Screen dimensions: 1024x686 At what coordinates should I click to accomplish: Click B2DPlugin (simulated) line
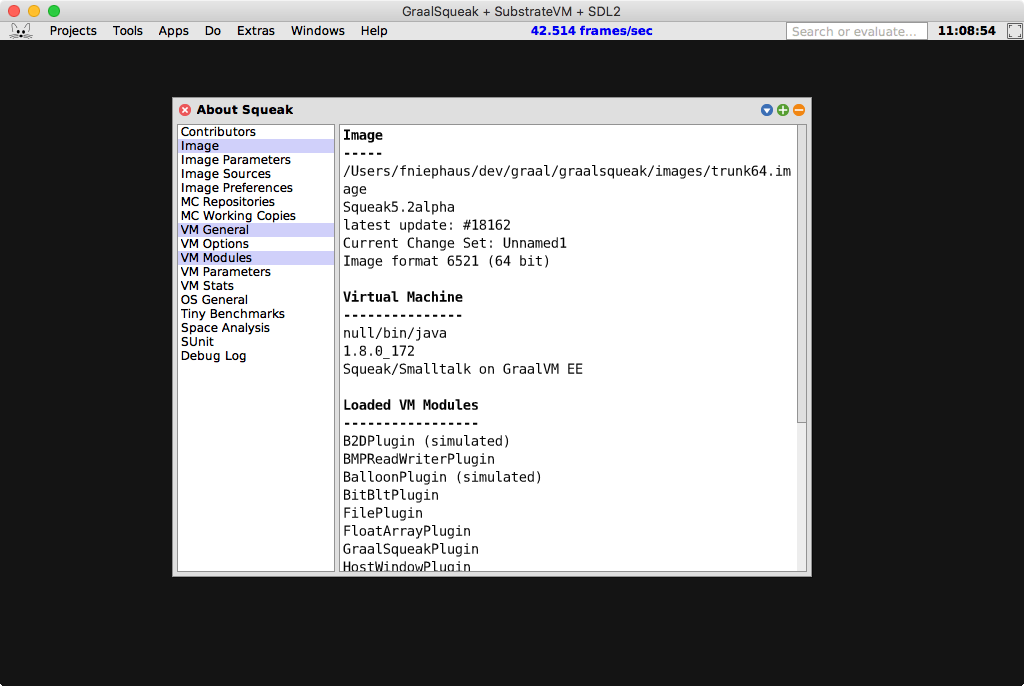(426, 441)
